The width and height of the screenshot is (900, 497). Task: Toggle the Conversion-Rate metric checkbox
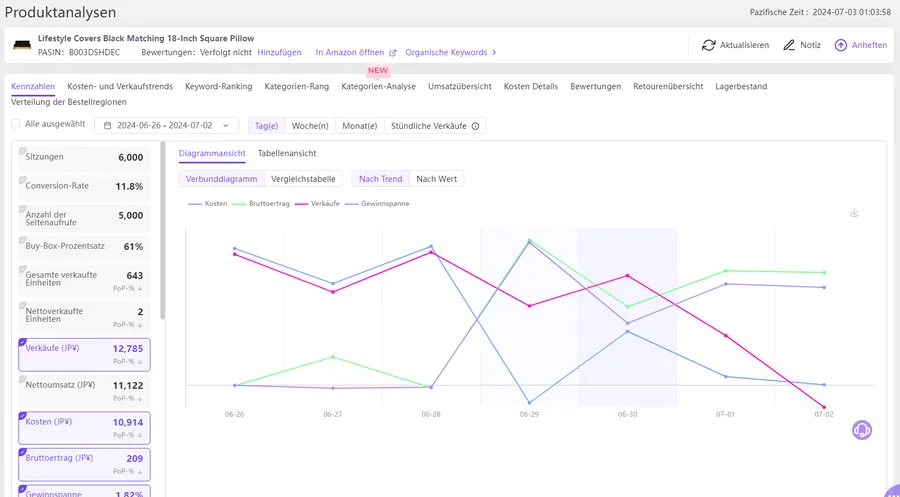coord(22,180)
